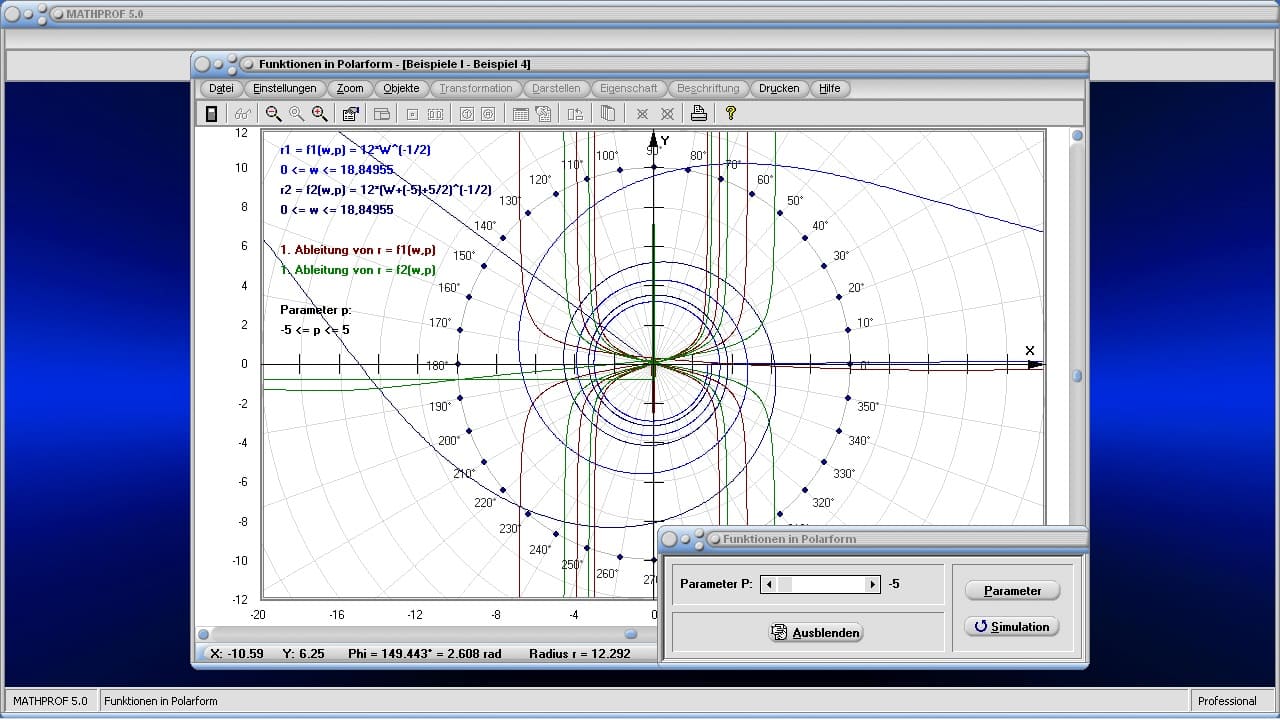Click the printer icon in toolbar

[699, 114]
